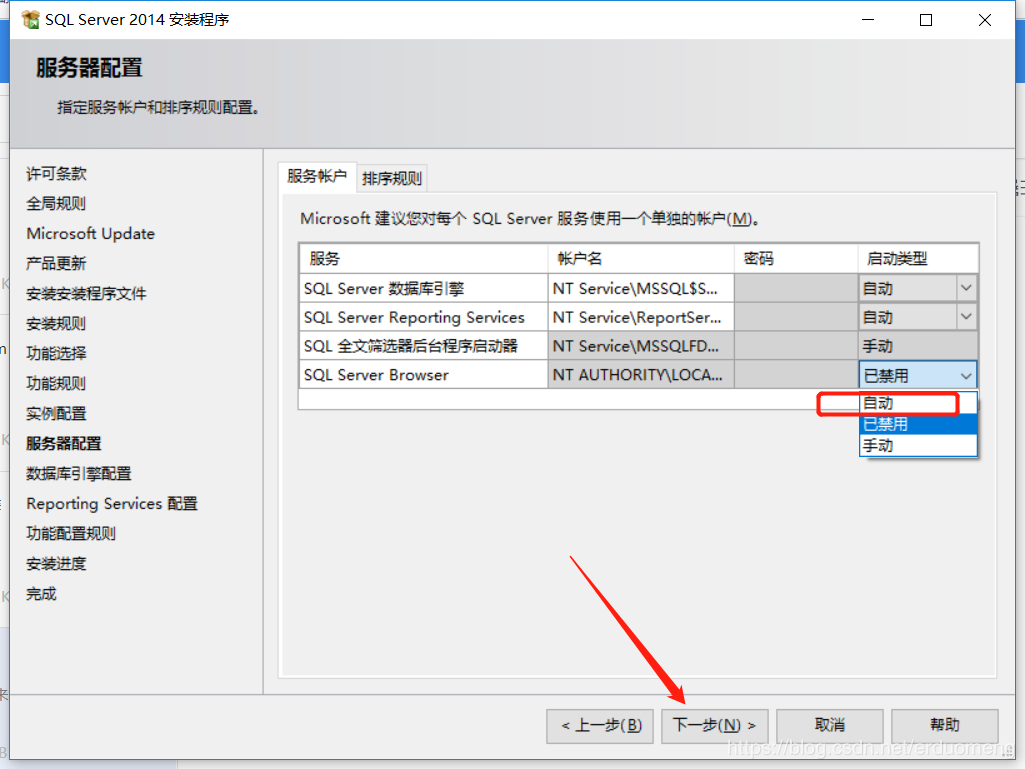
Task: Click the SQL Server Browser service cell
Action: [x=424, y=375]
